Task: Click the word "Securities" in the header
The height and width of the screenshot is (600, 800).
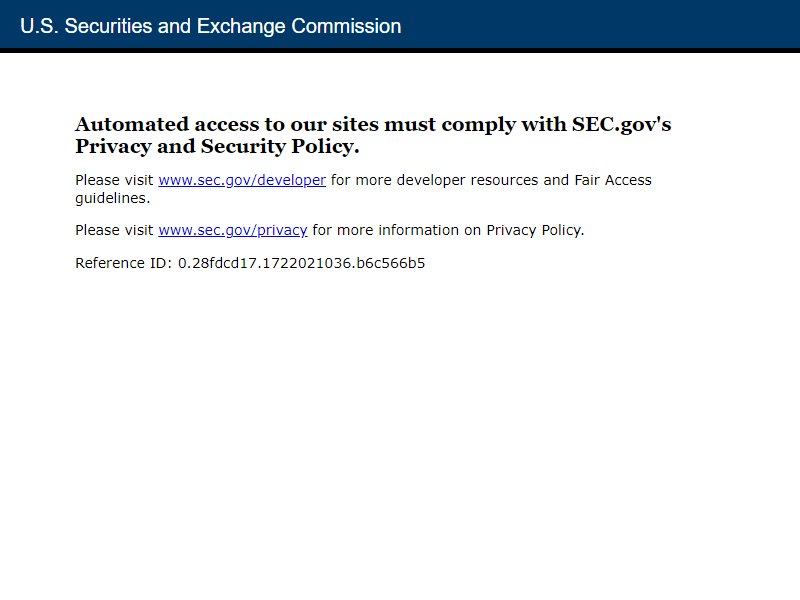Action: tap(108, 26)
